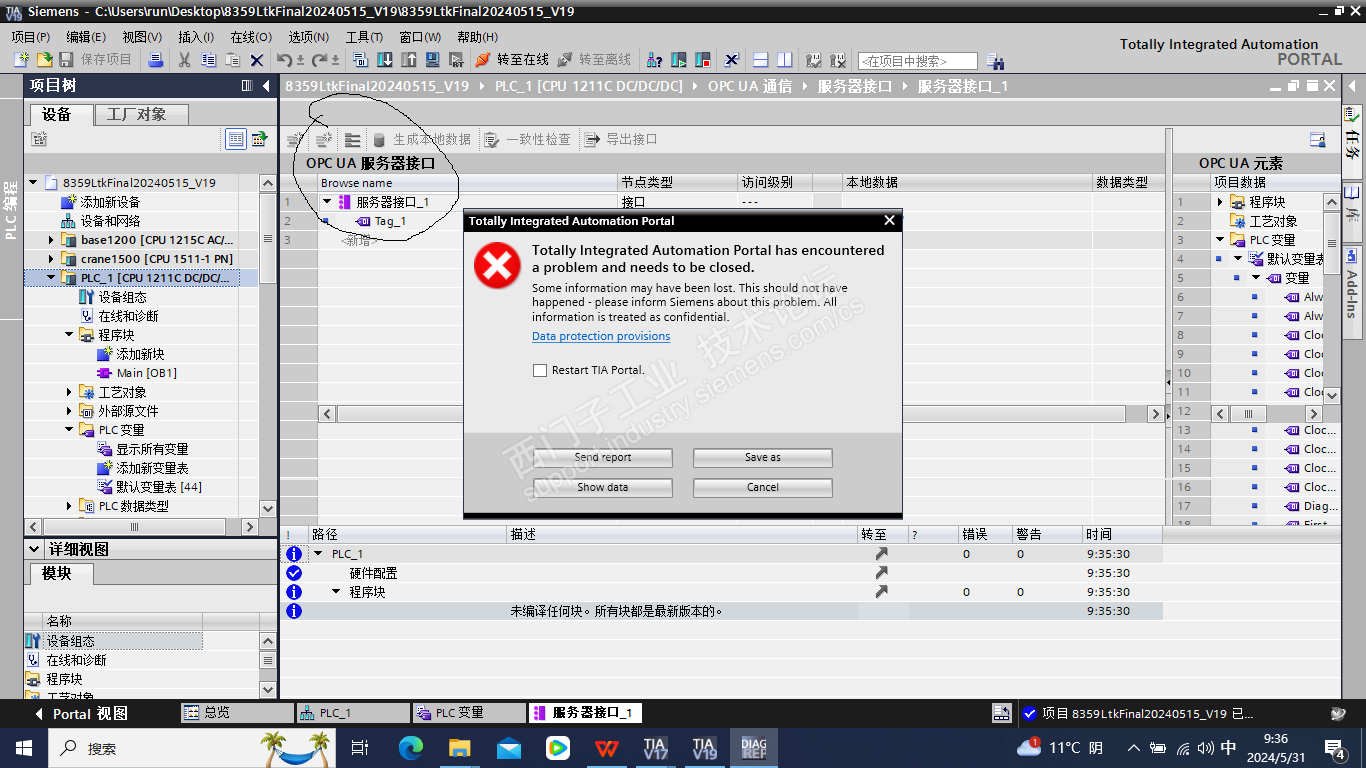The width and height of the screenshot is (1366, 768).
Task: Click the Undo arrow icon
Action: pyautogui.click(x=285, y=60)
